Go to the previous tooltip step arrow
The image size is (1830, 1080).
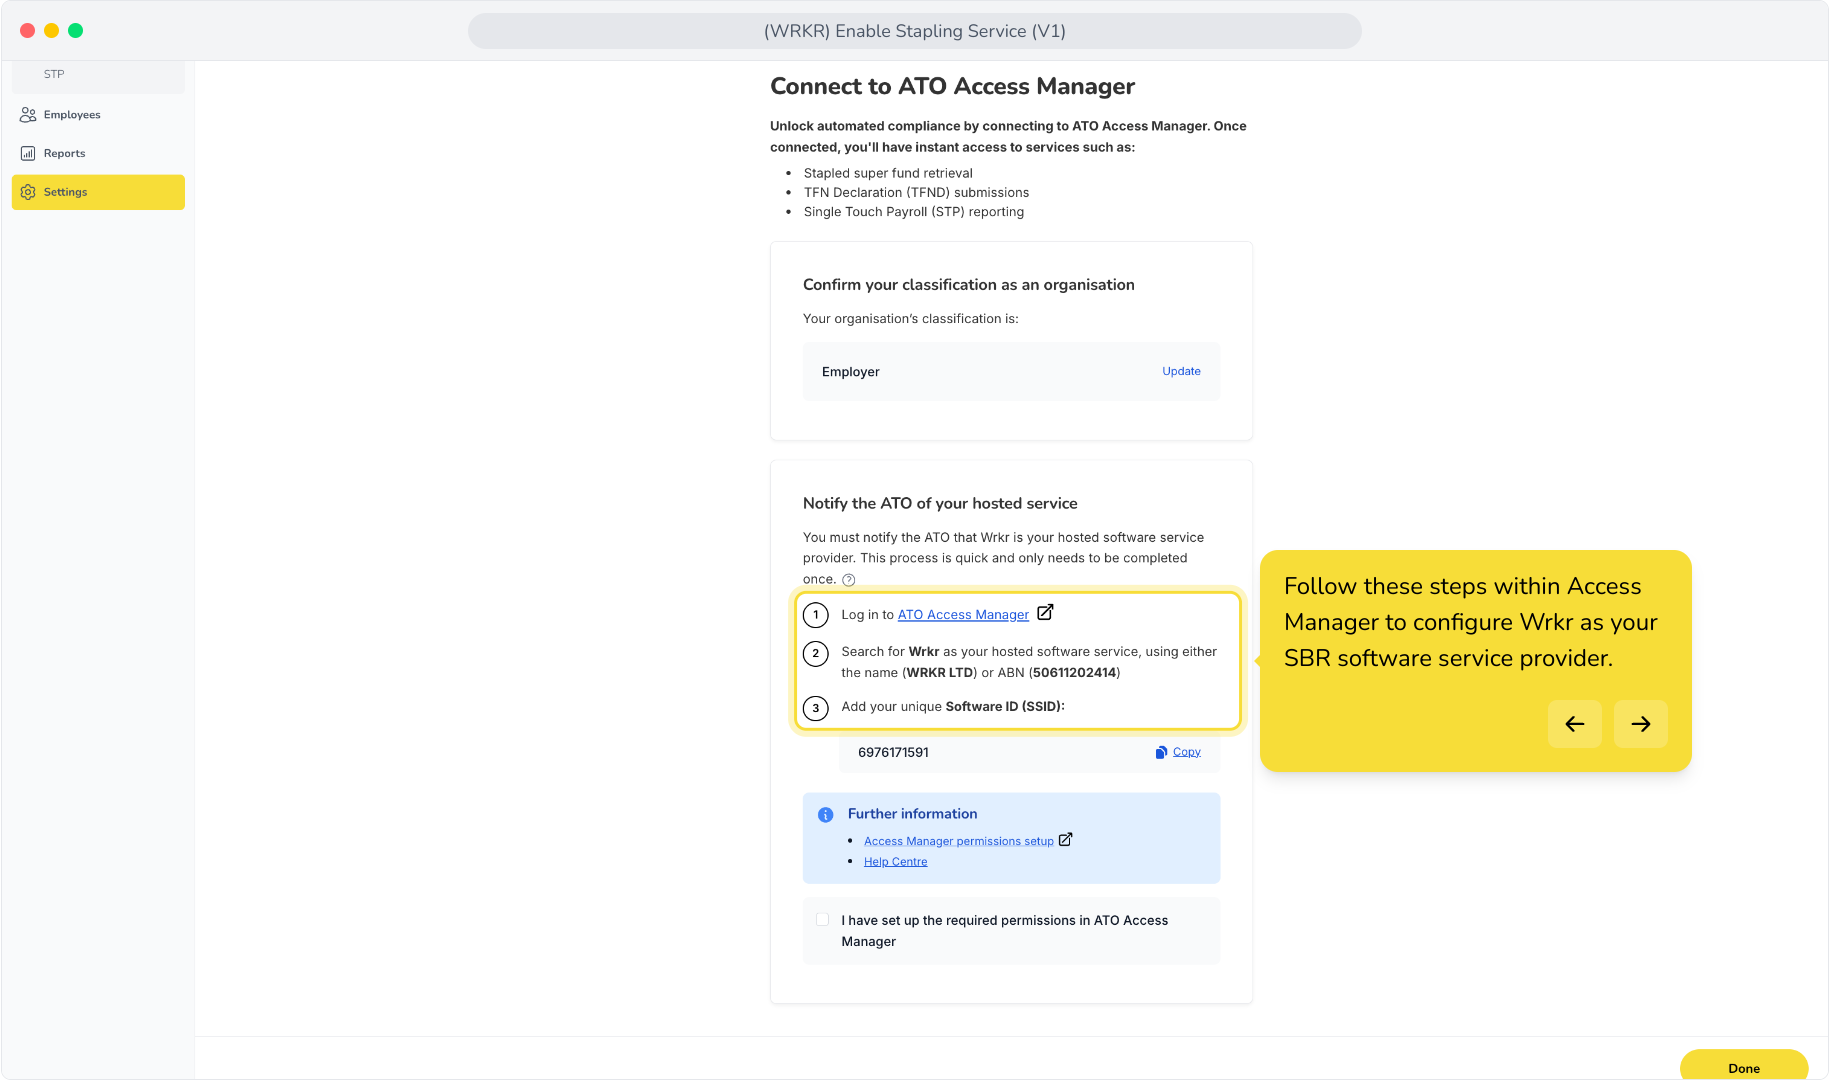click(x=1575, y=724)
